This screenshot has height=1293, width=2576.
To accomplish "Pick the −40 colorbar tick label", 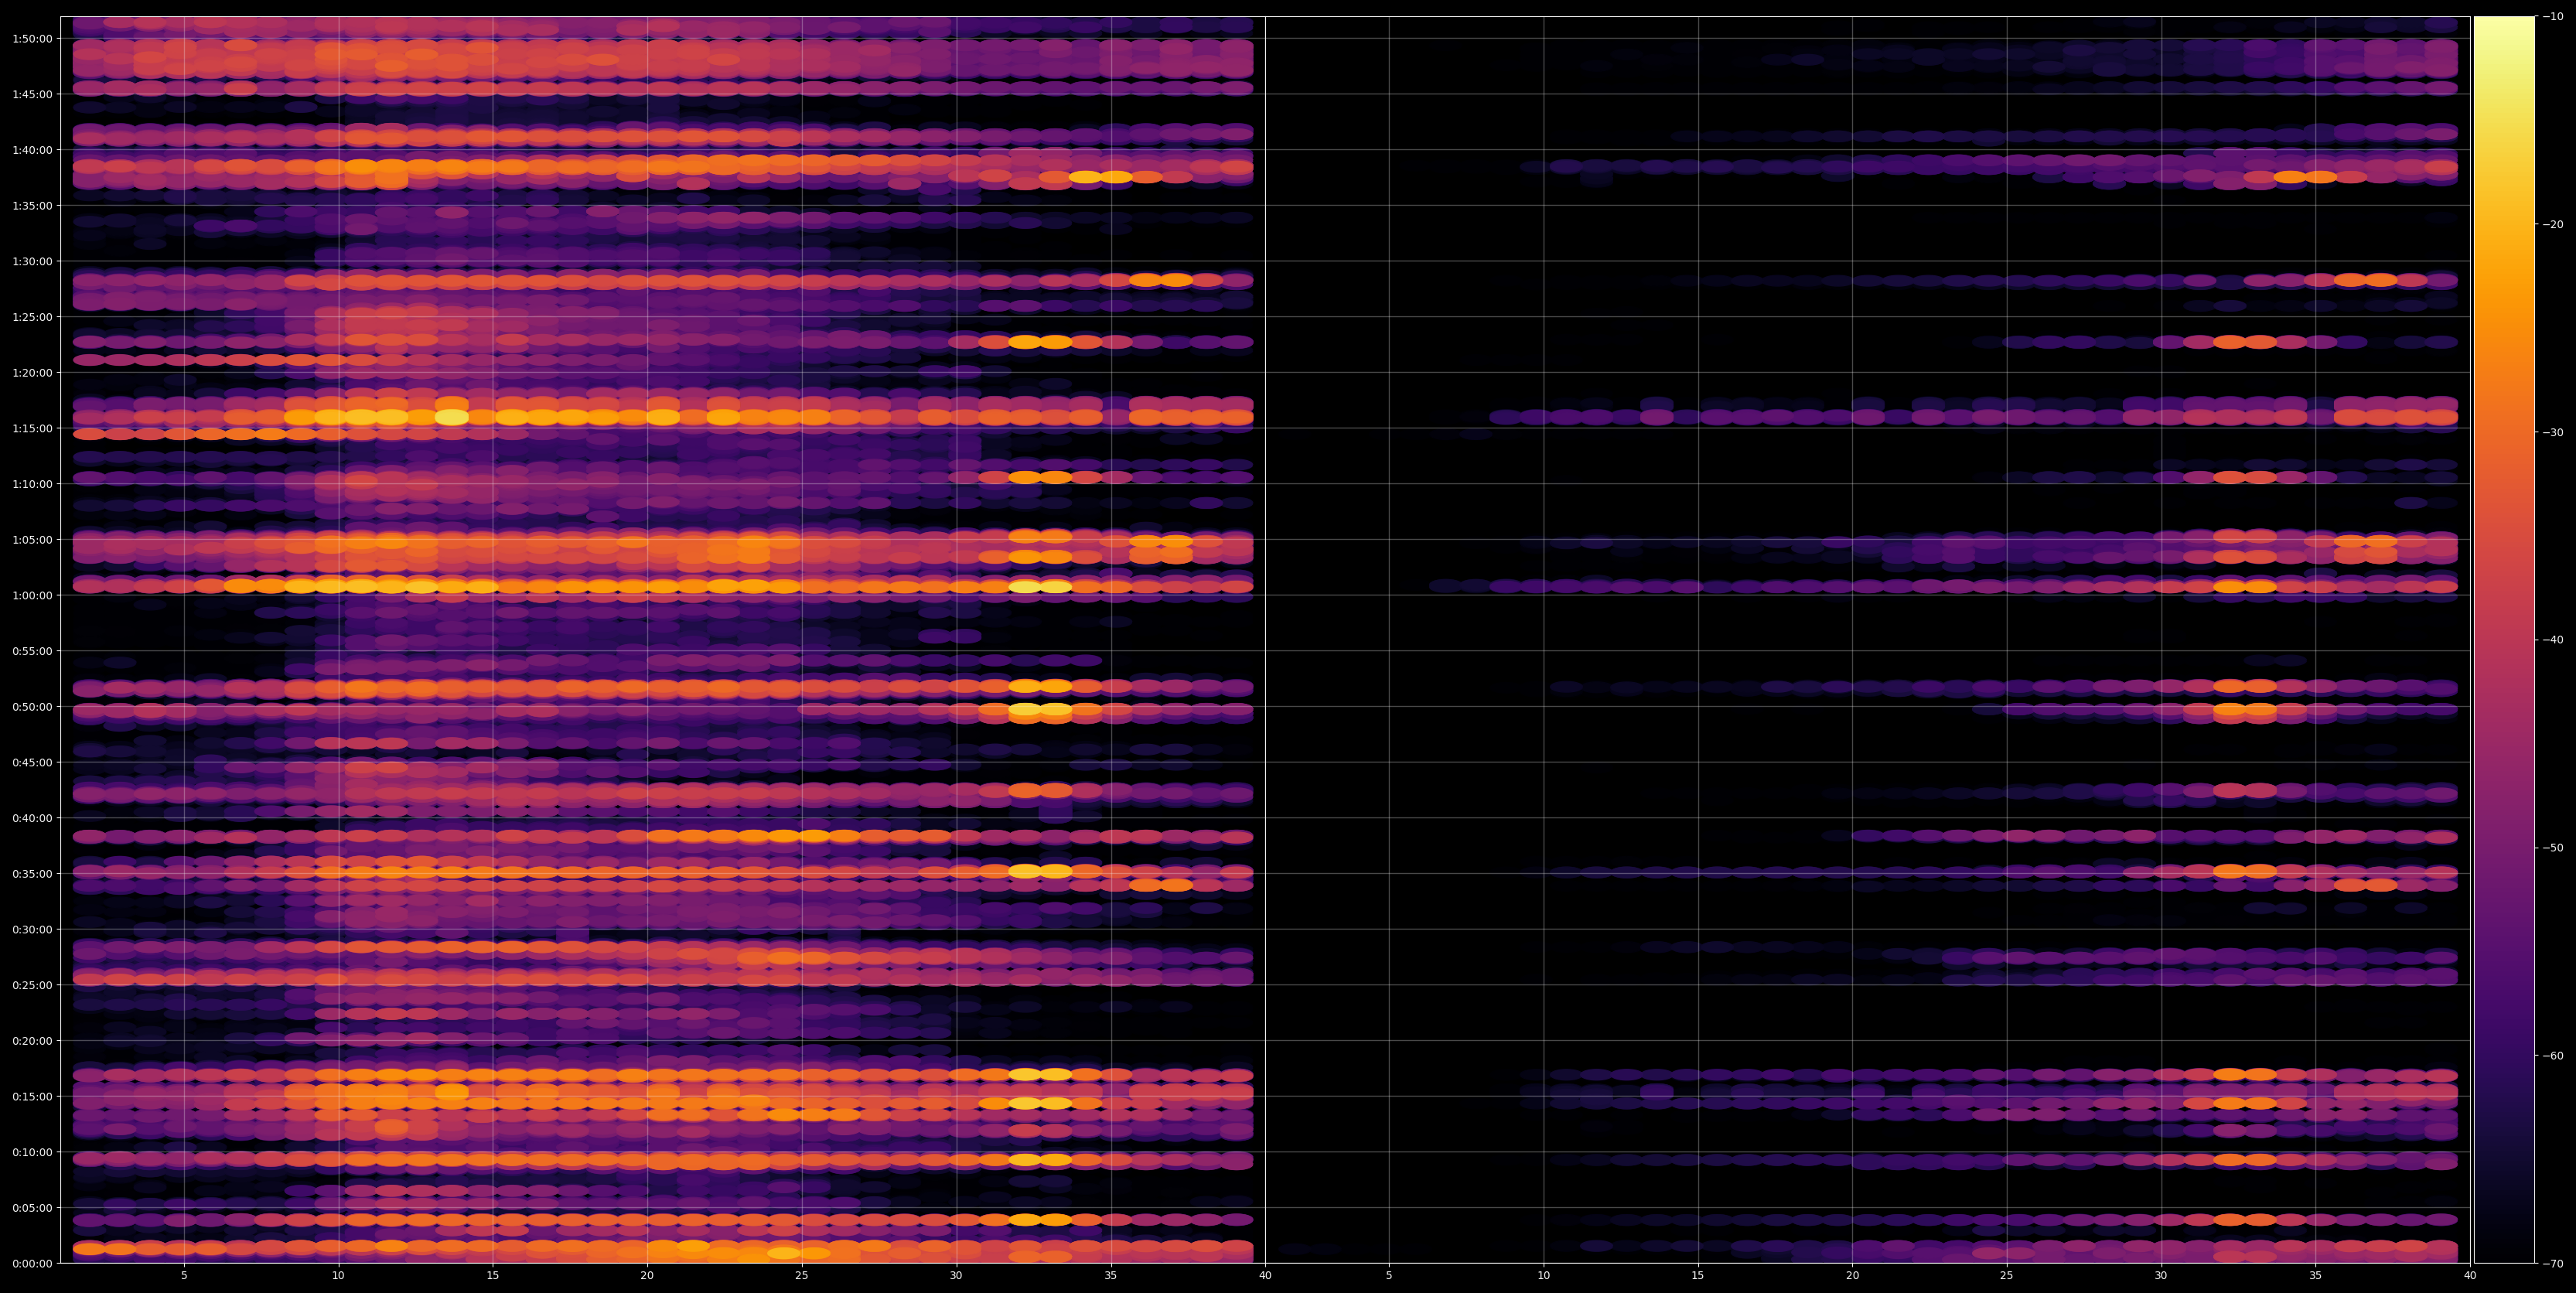I will pos(2553,640).
